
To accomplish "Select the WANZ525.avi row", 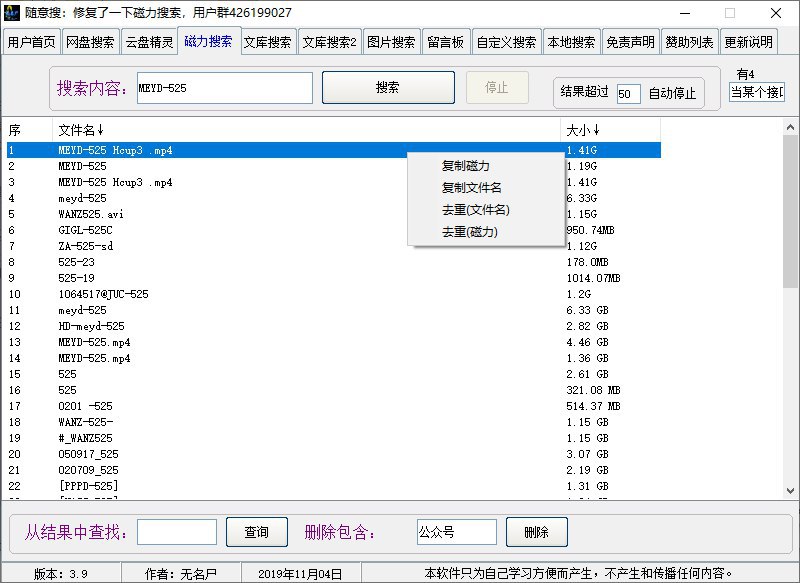I will point(334,214).
